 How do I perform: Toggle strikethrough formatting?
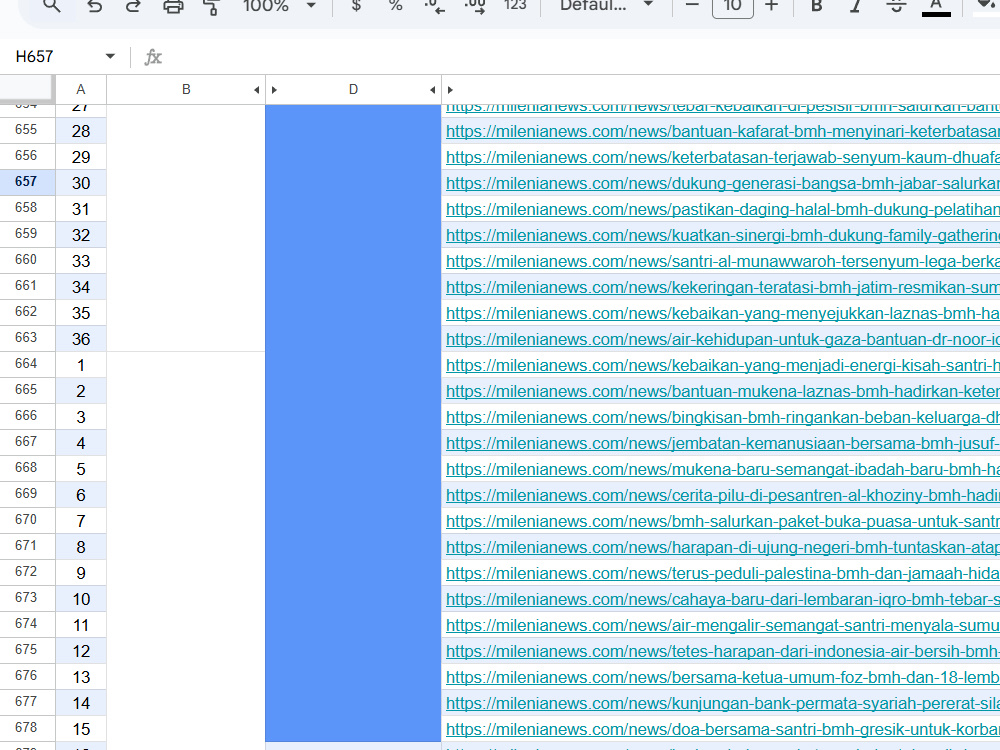point(896,6)
